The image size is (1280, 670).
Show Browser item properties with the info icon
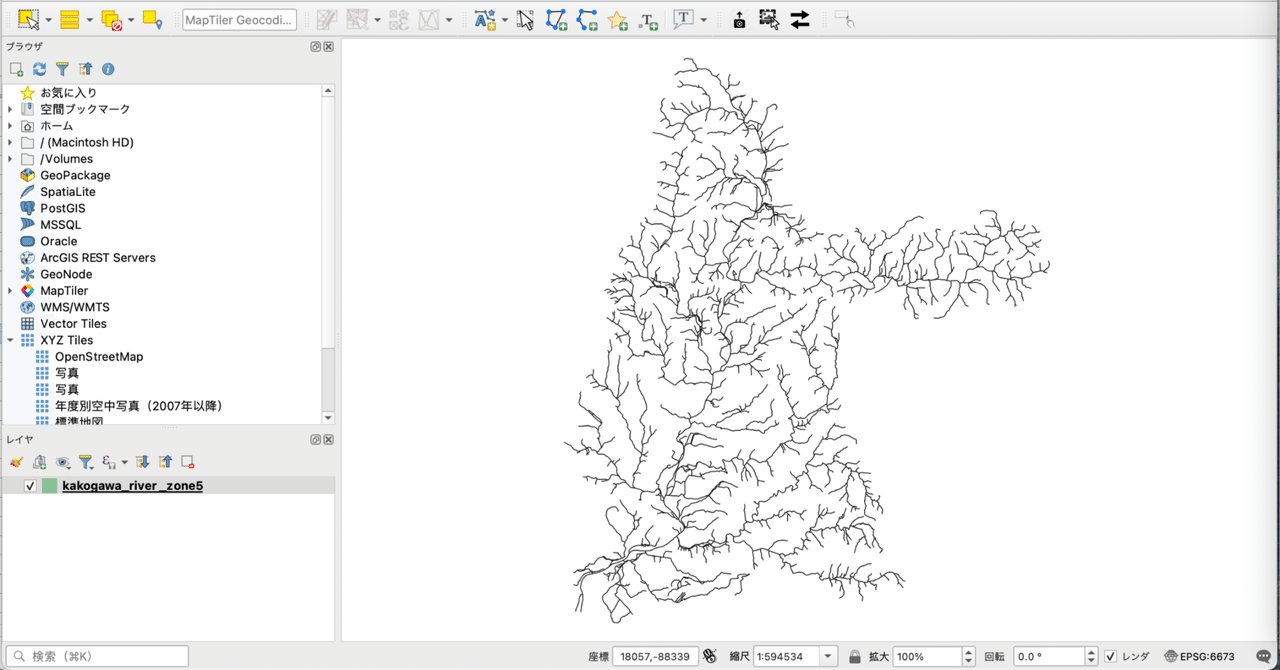[109, 69]
